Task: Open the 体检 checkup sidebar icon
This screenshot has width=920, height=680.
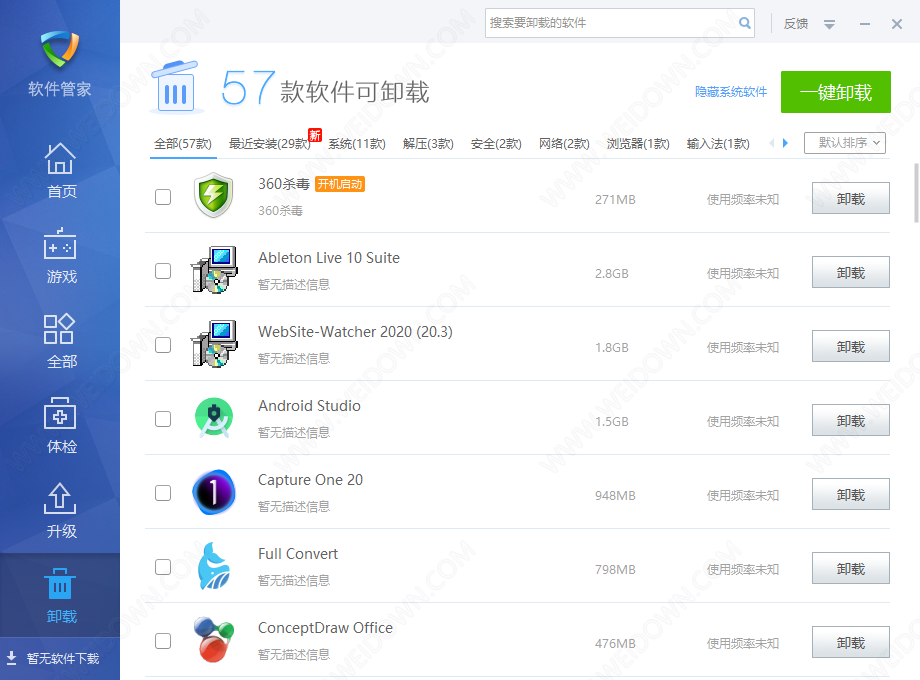Action: click(x=60, y=413)
